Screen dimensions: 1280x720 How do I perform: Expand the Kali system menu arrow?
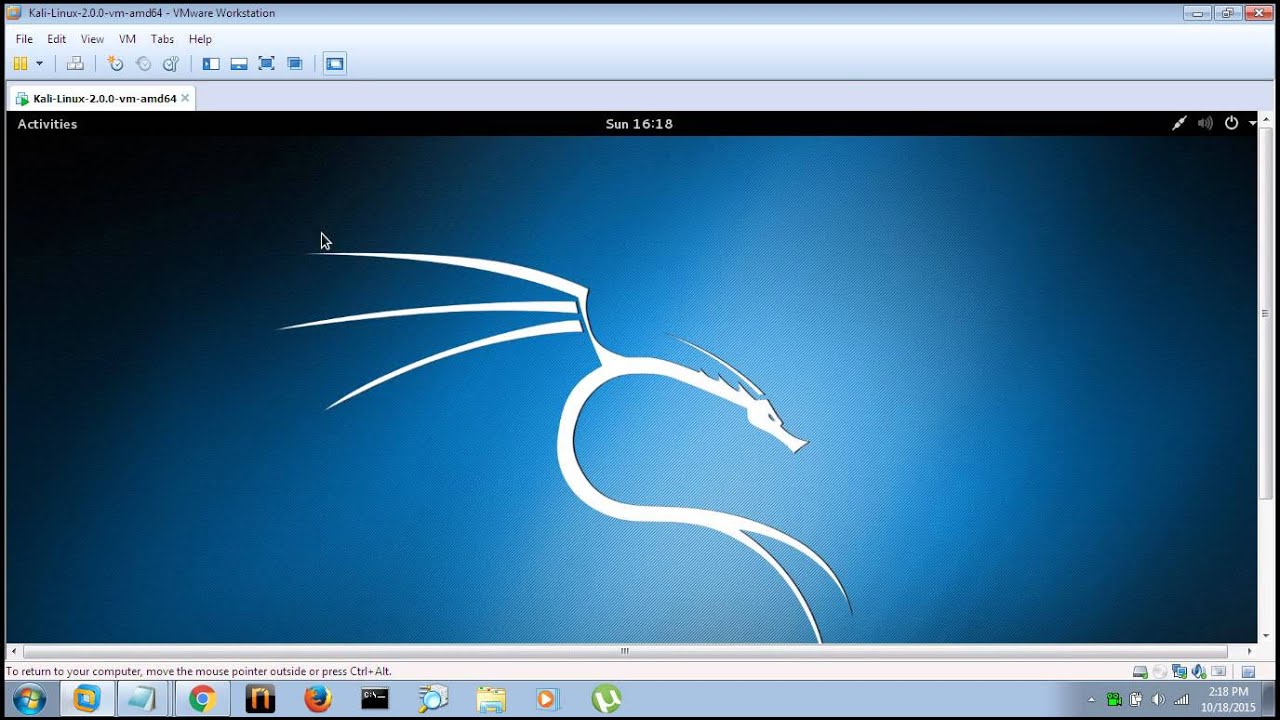[1252, 124]
